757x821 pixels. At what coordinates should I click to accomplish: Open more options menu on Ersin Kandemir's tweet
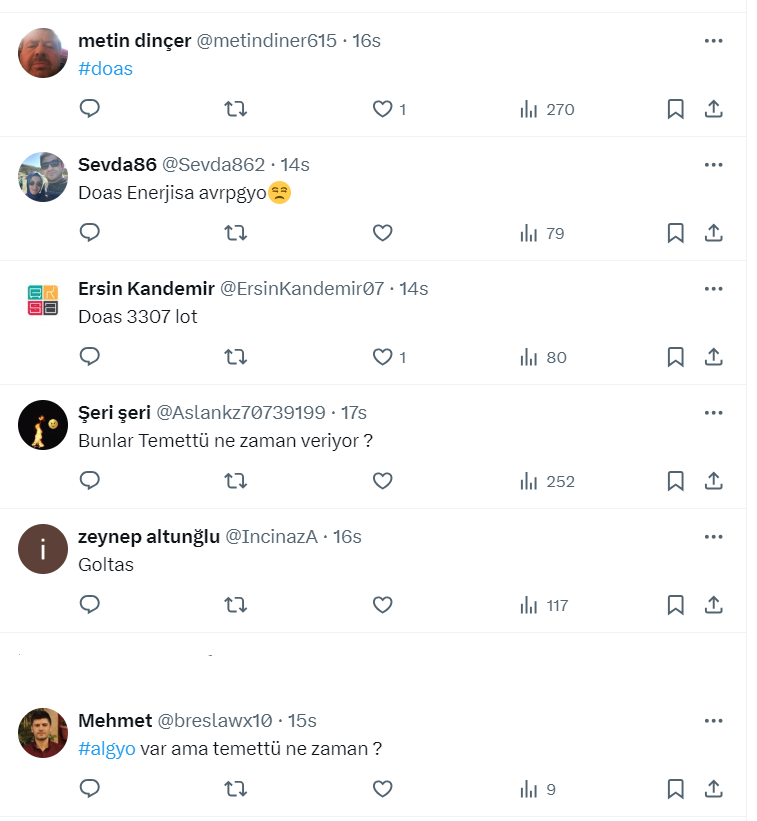713,289
